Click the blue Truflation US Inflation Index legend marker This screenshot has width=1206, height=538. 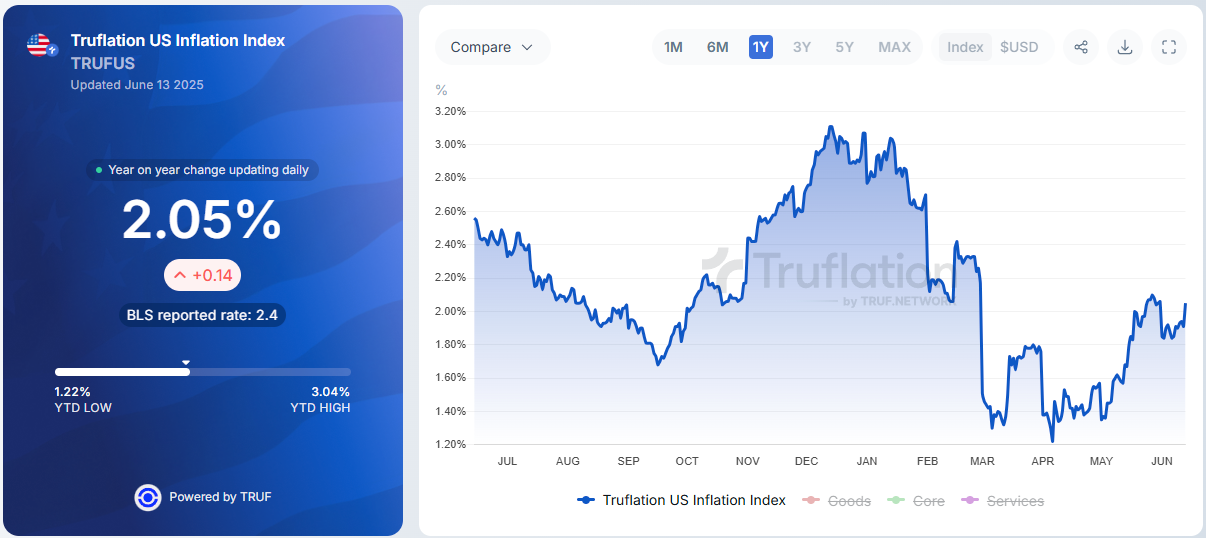tap(587, 500)
